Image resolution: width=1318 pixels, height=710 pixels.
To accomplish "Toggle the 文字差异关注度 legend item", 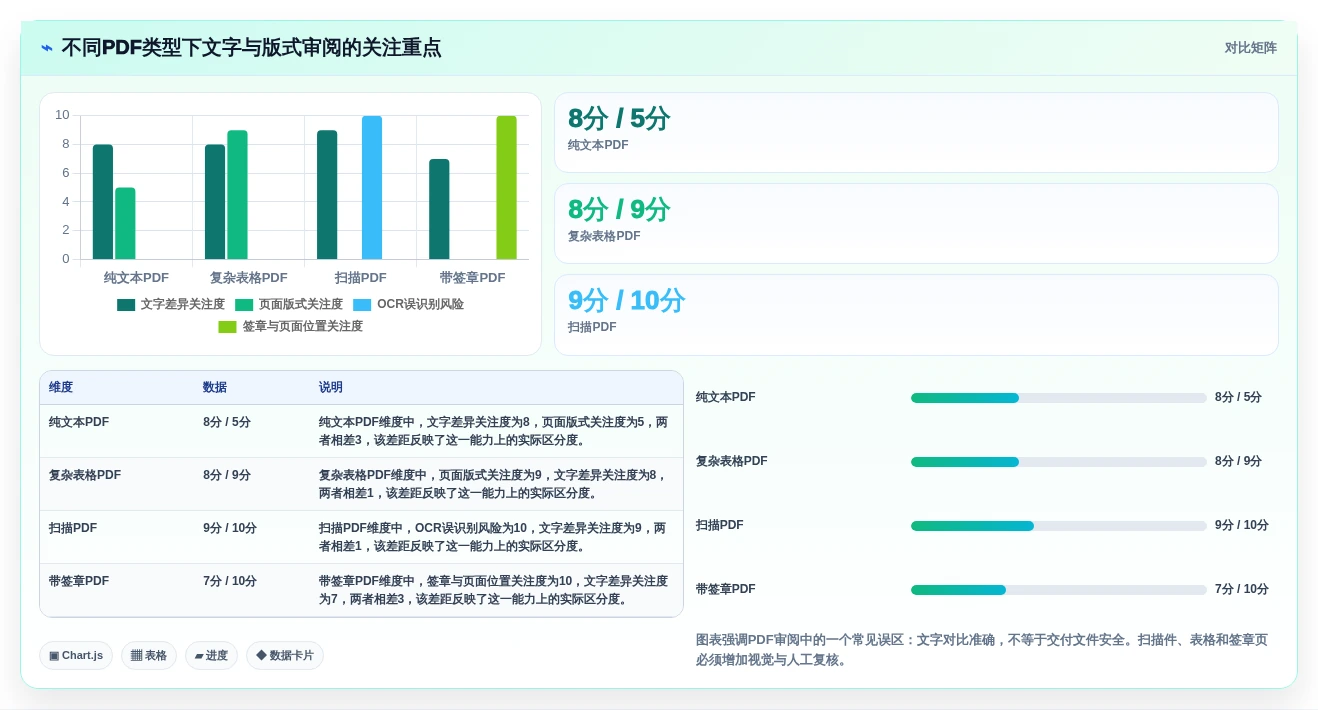I will 171,305.
